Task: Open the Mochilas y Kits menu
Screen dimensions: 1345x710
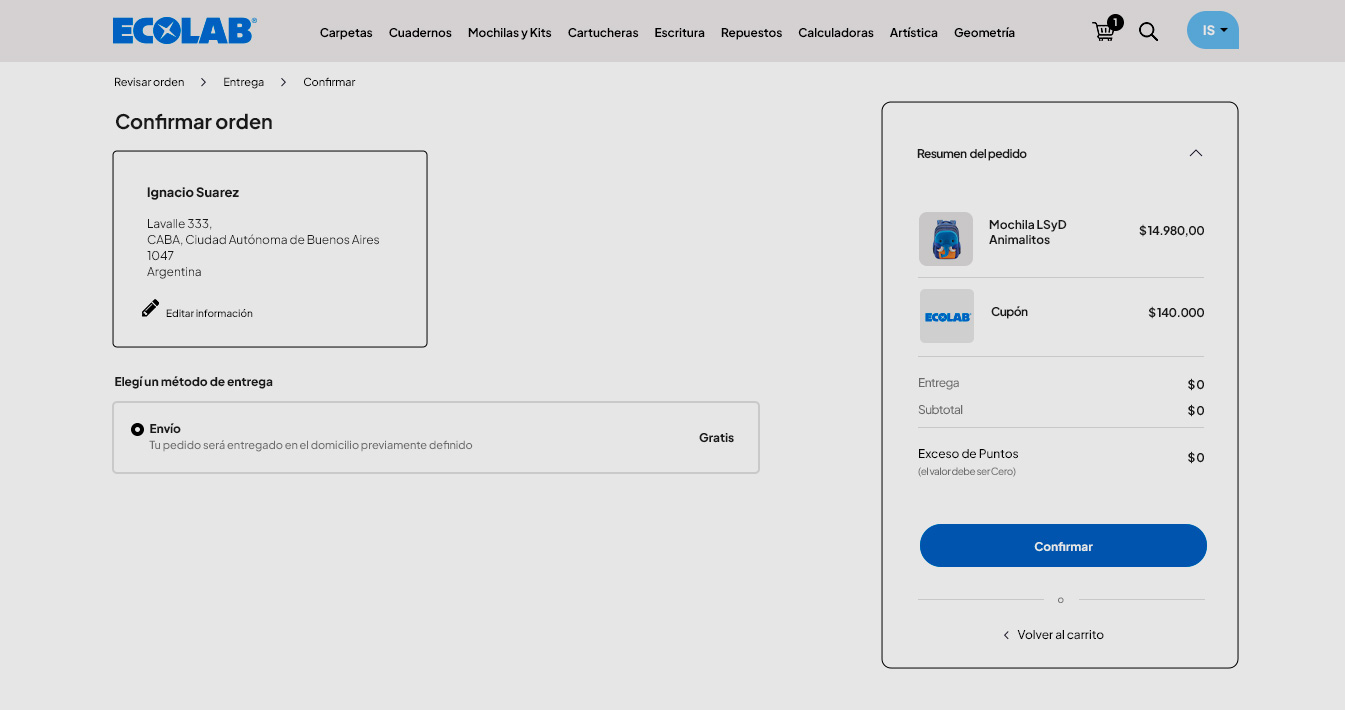Action: click(x=509, y=33)
